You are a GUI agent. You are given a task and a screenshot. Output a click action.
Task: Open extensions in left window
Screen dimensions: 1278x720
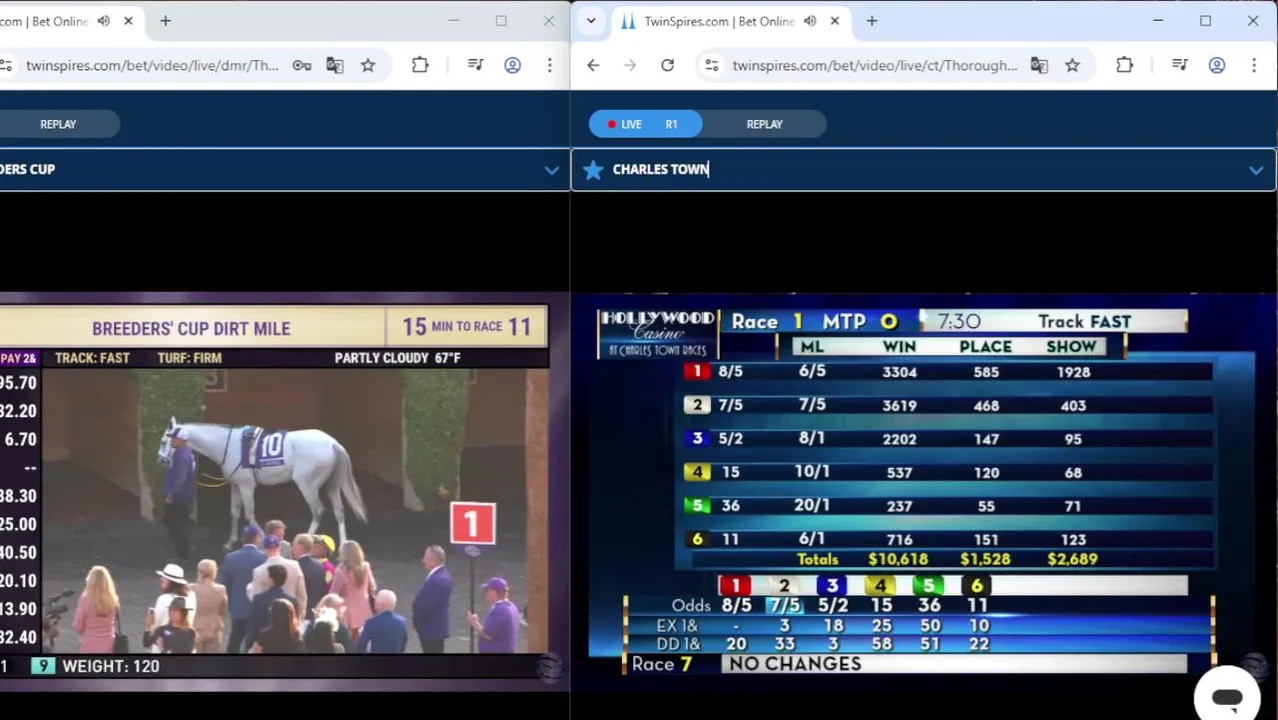pyautogui.click(x=420, y=65)
